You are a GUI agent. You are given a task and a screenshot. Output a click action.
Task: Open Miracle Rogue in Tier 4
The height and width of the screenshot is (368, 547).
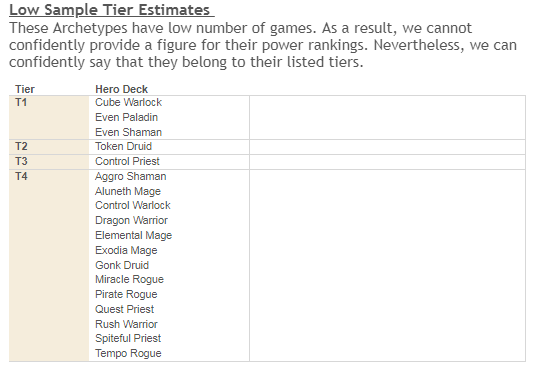[x=129, y=279]
